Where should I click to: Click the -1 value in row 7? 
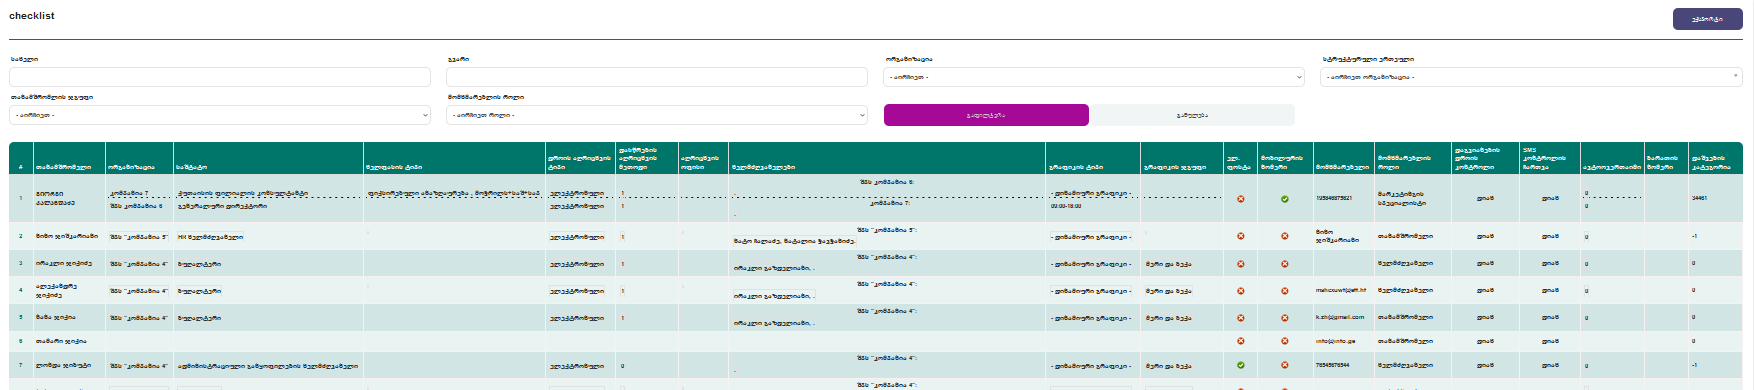pyautogui.click(x=1695, y=365)
